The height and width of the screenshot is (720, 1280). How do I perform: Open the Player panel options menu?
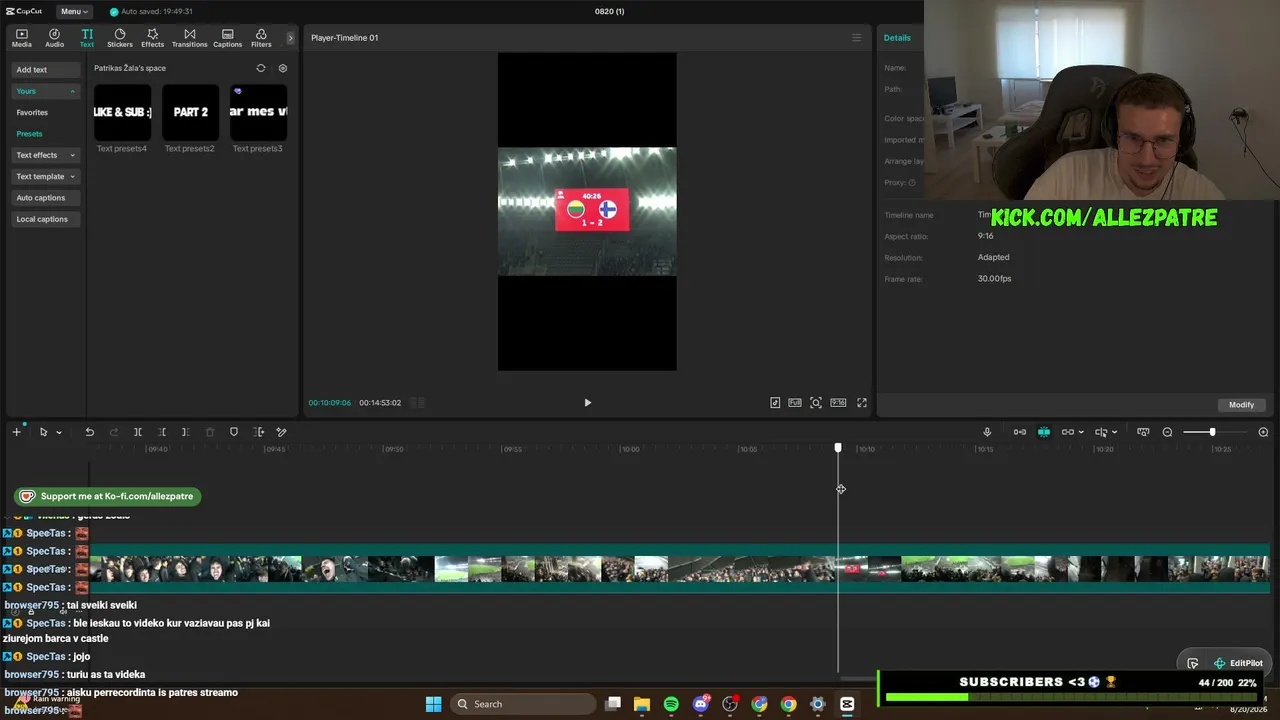click(856, 38)
